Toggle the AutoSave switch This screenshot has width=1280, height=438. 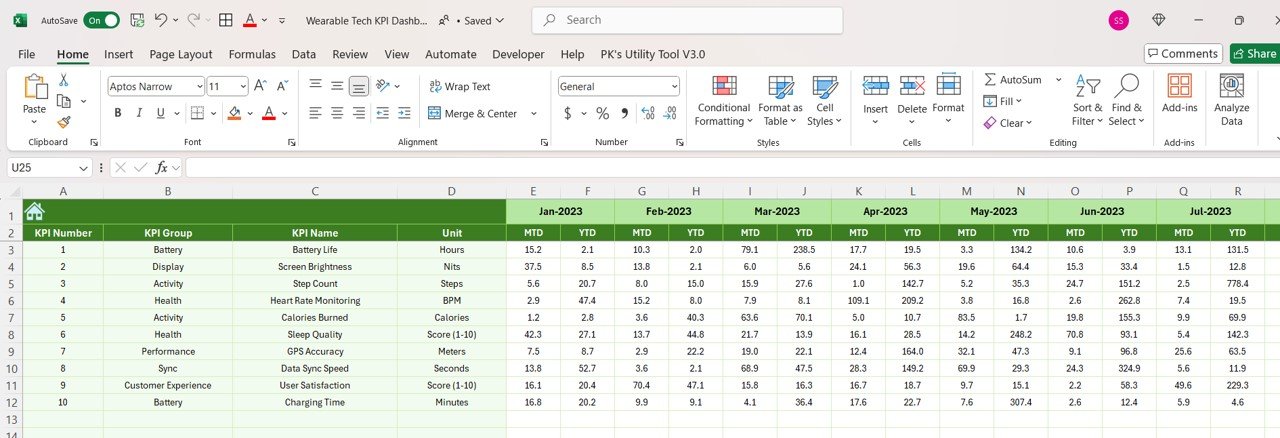coord(101,20)
